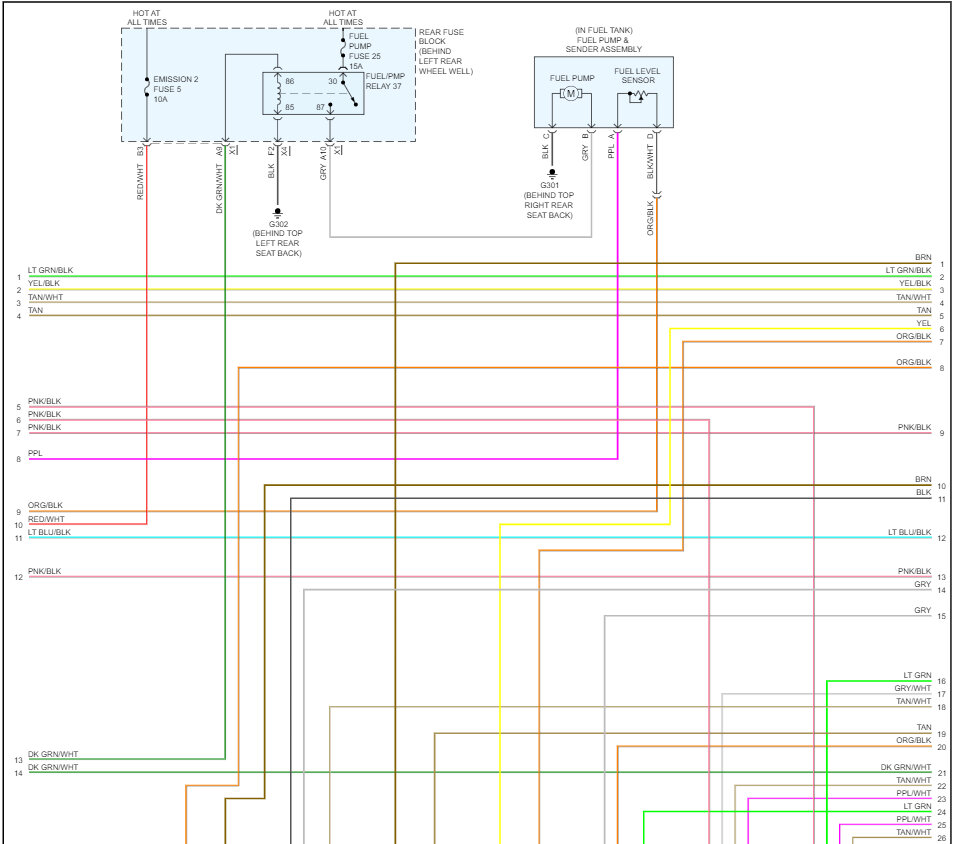Click relay terminal number 85
The image size is (957, 844).
[289, 107]
